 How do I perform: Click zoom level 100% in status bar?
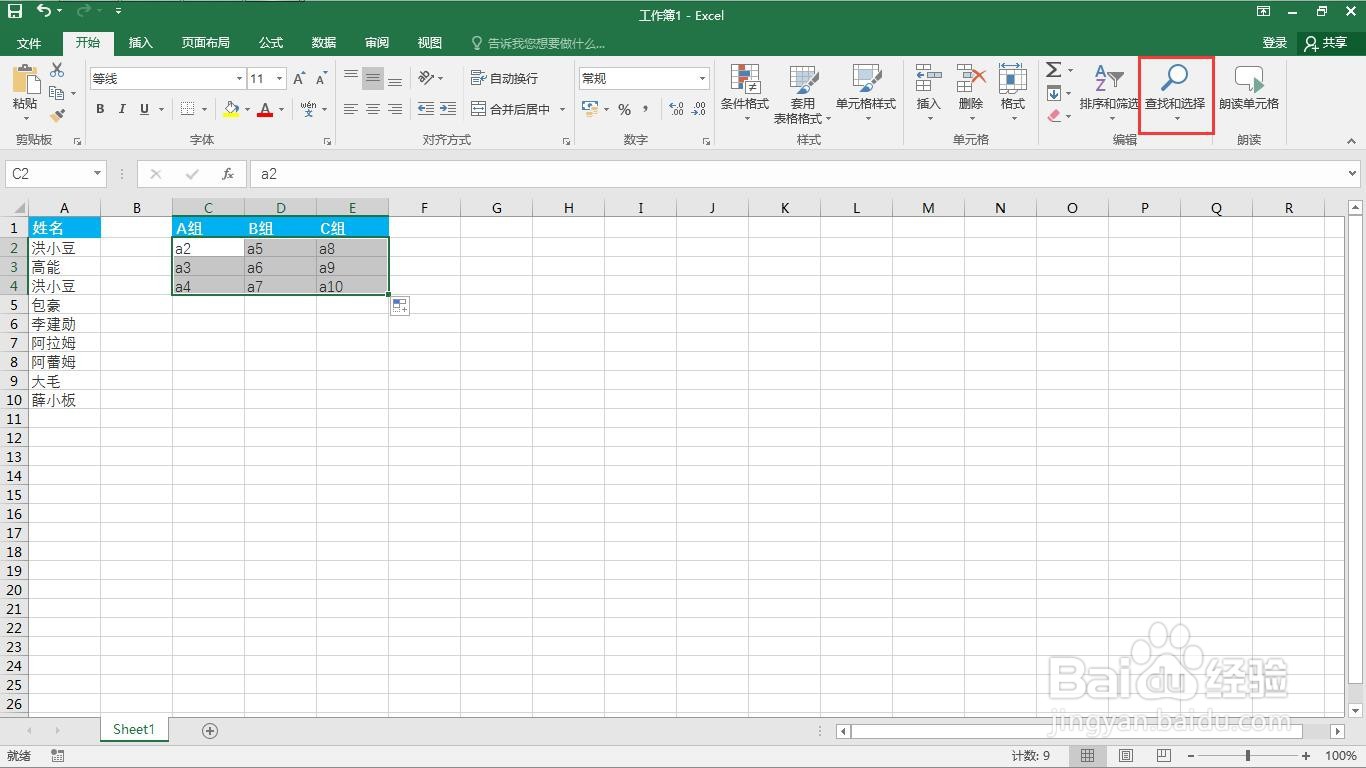pyautogui.click(x=1340, y=756)
